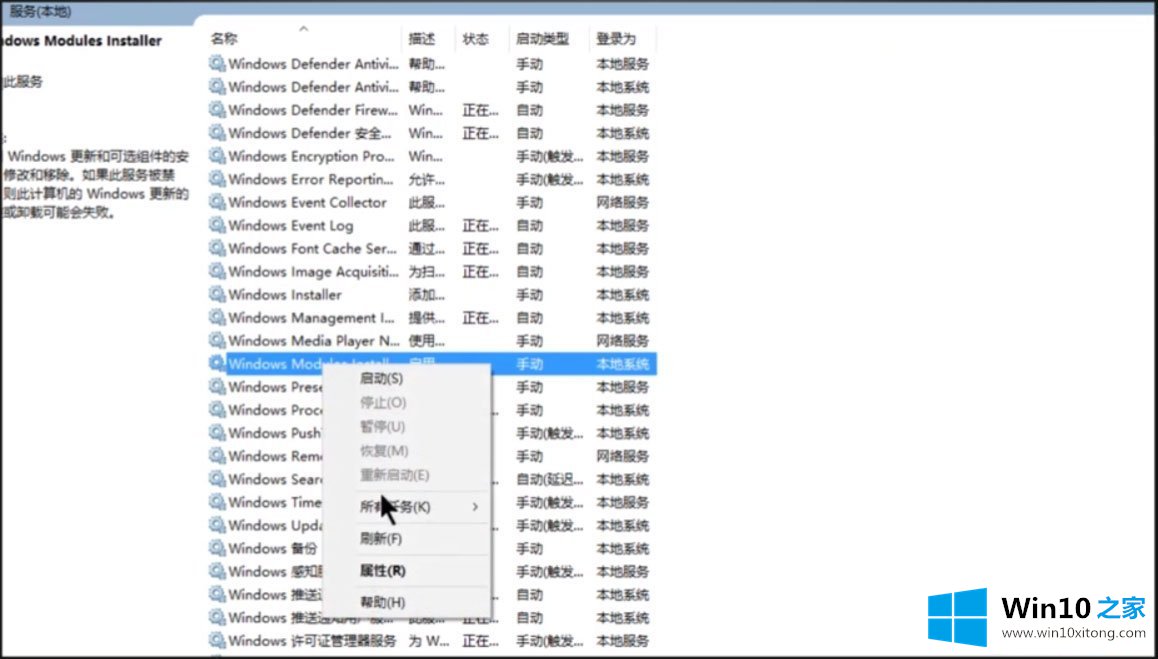Screen dimensions: 1158x659
Task: Click gear icon beside Windows Installer
Action: 217,294
